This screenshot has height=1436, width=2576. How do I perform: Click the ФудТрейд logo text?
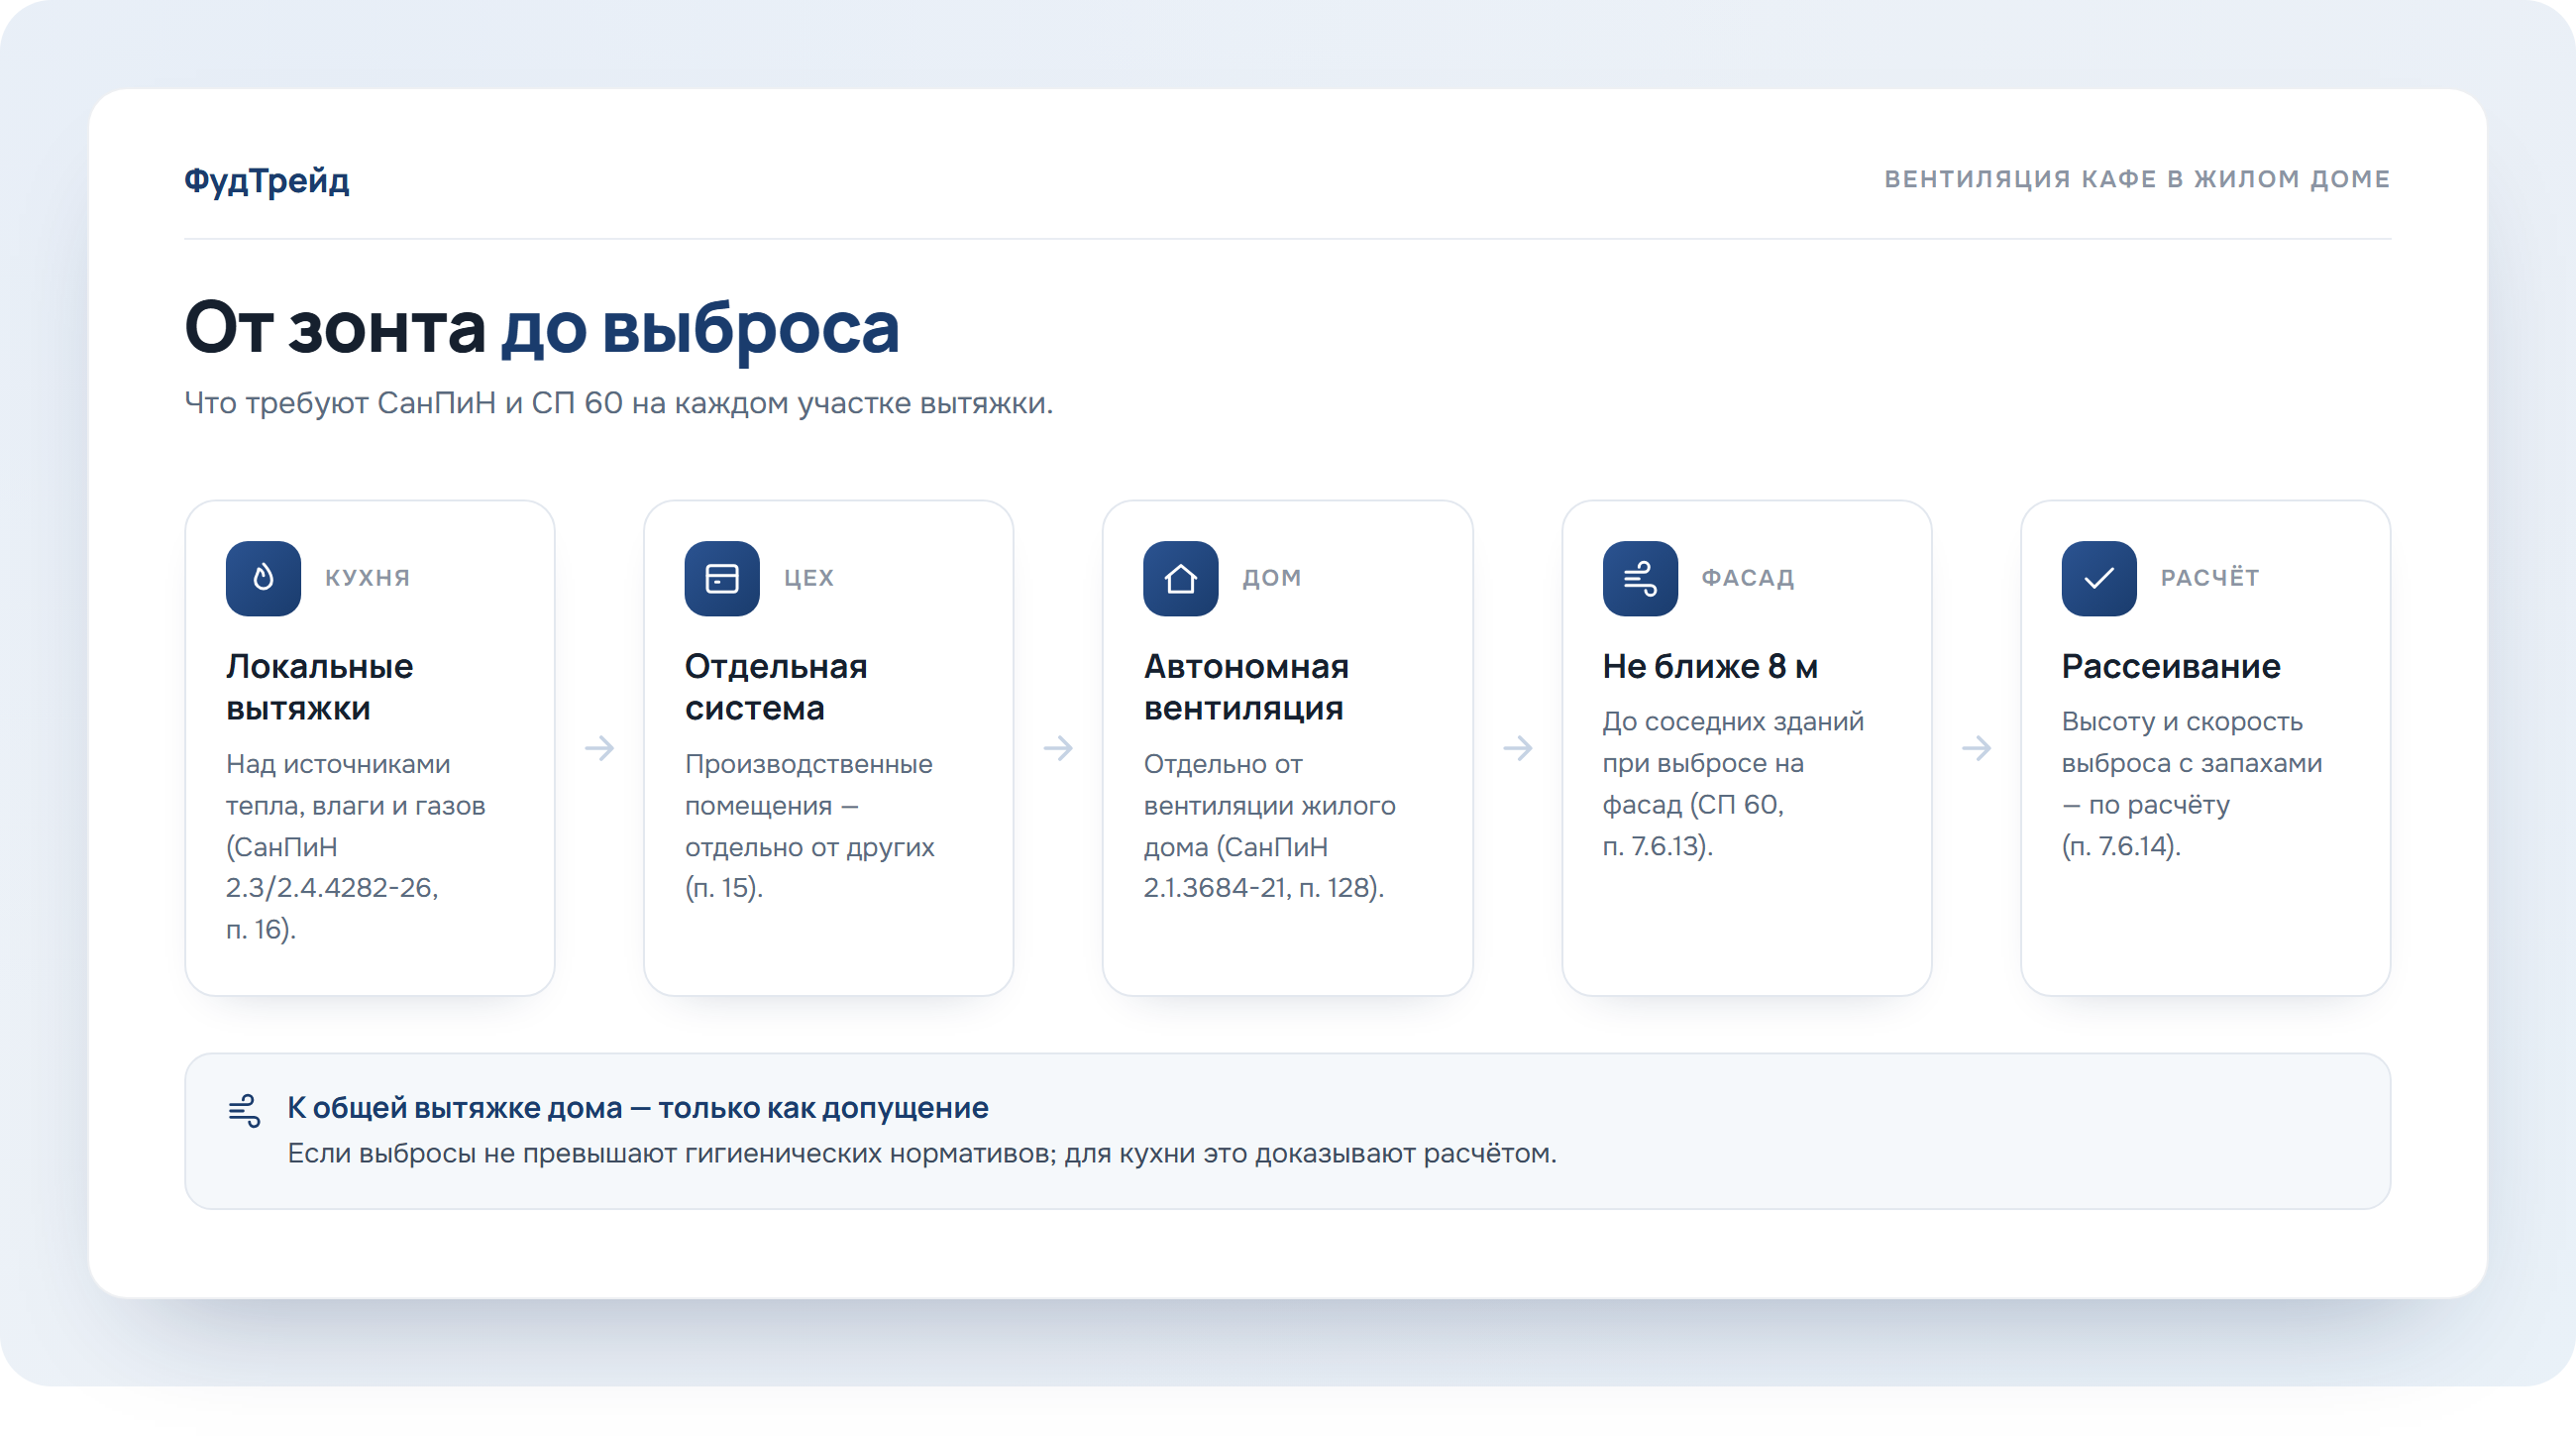pos(267,181)
